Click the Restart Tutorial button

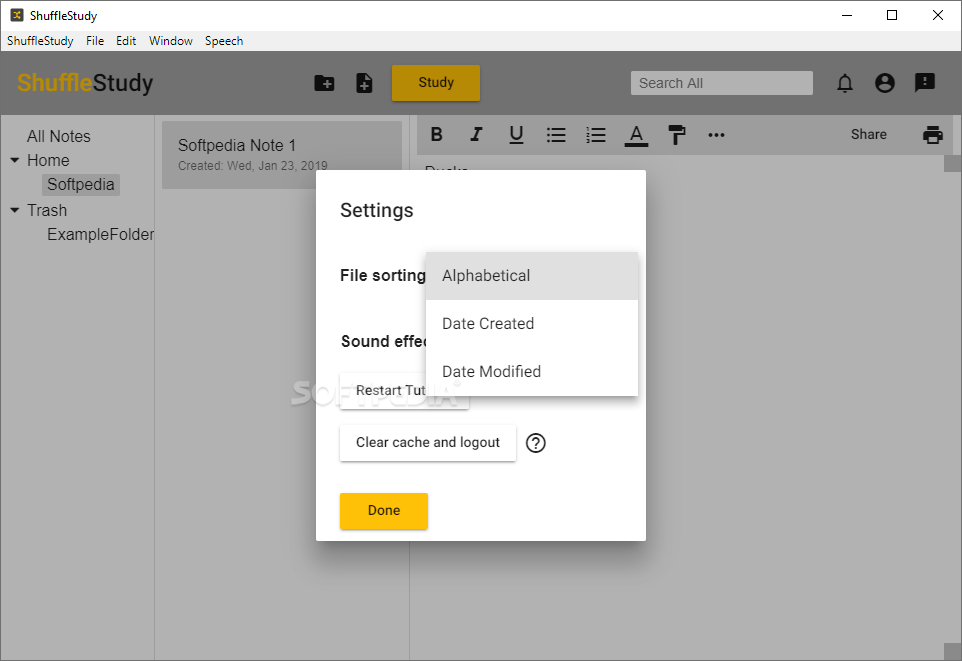tap(383, 391)
